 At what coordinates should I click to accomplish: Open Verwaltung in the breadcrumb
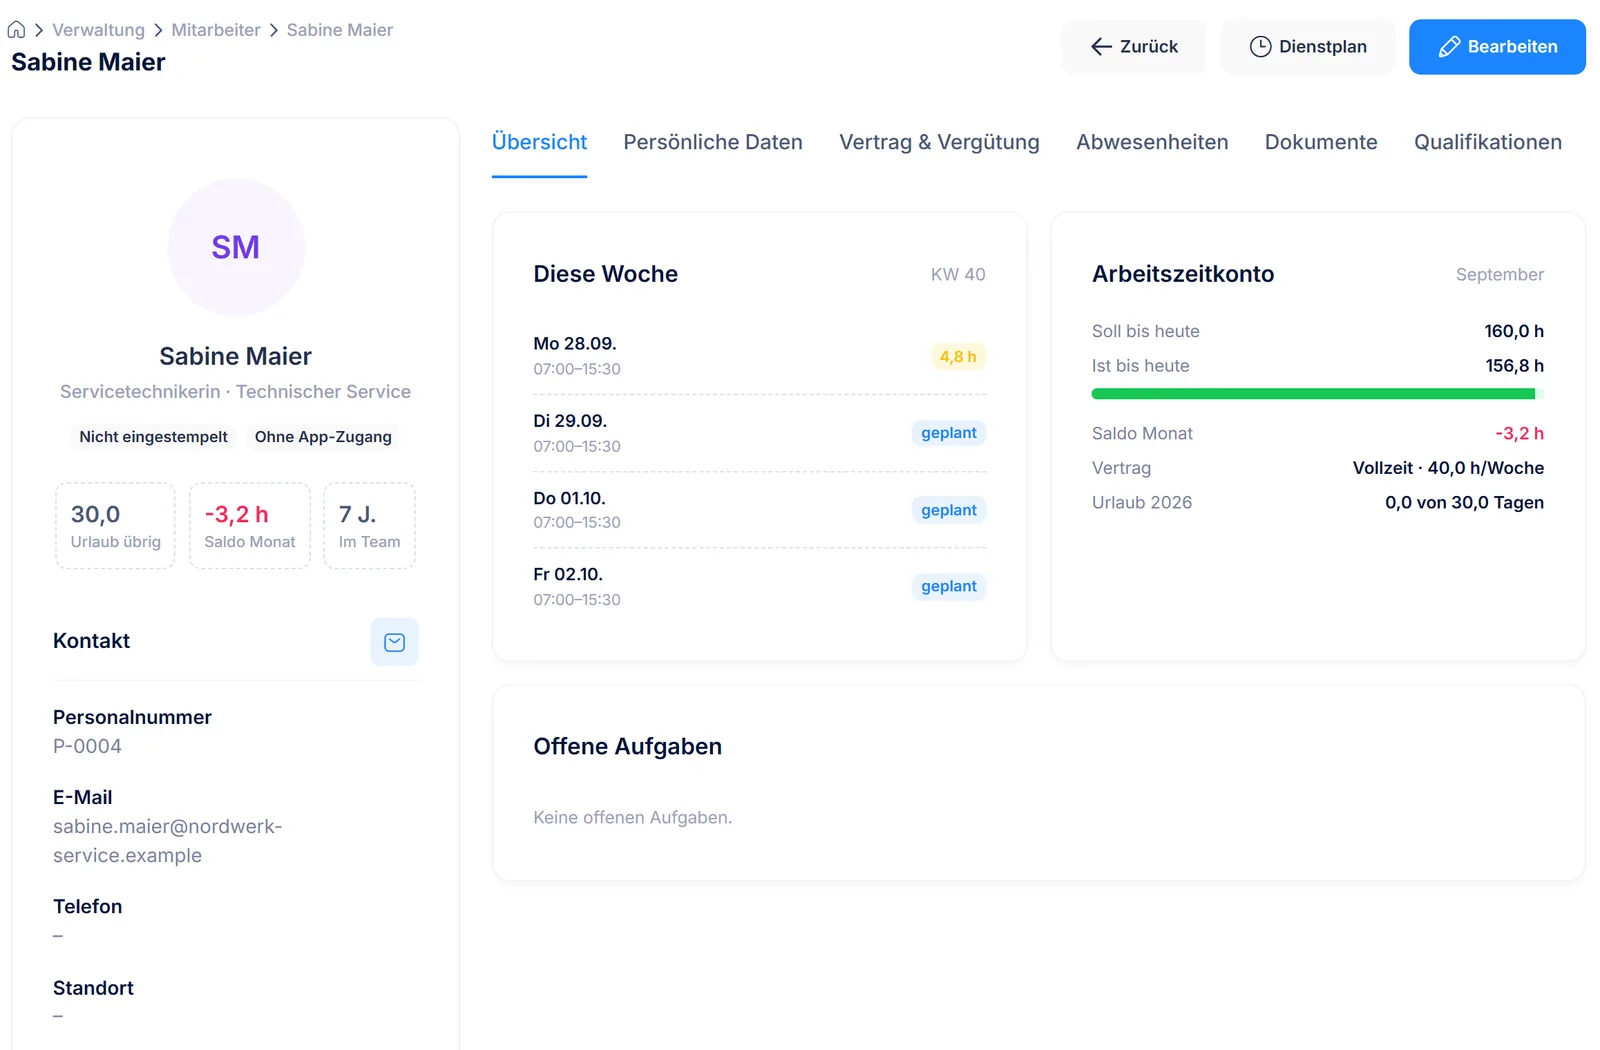(x=98, y=30)
